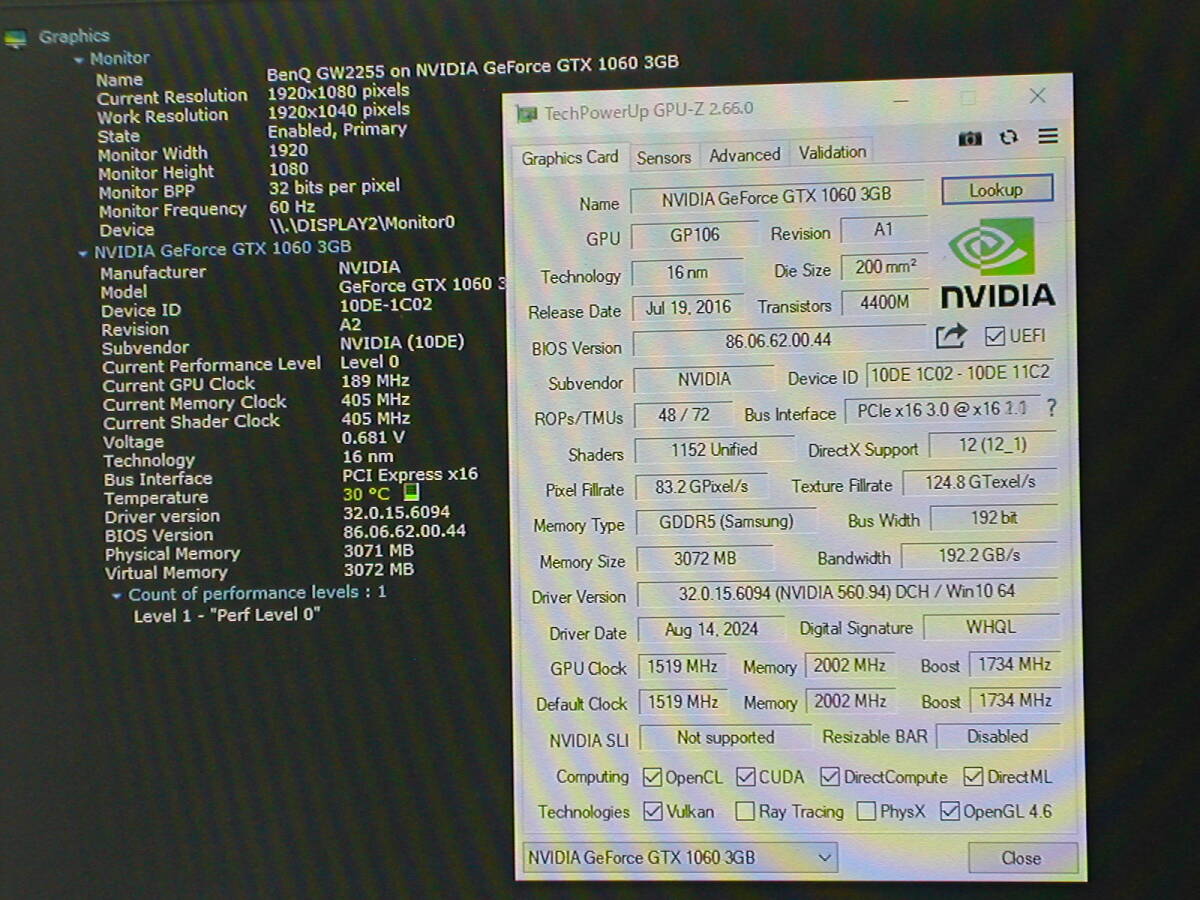Toggle the DirectML checkbox
This screenshot has width=1200, height=900.
[973, 777]
